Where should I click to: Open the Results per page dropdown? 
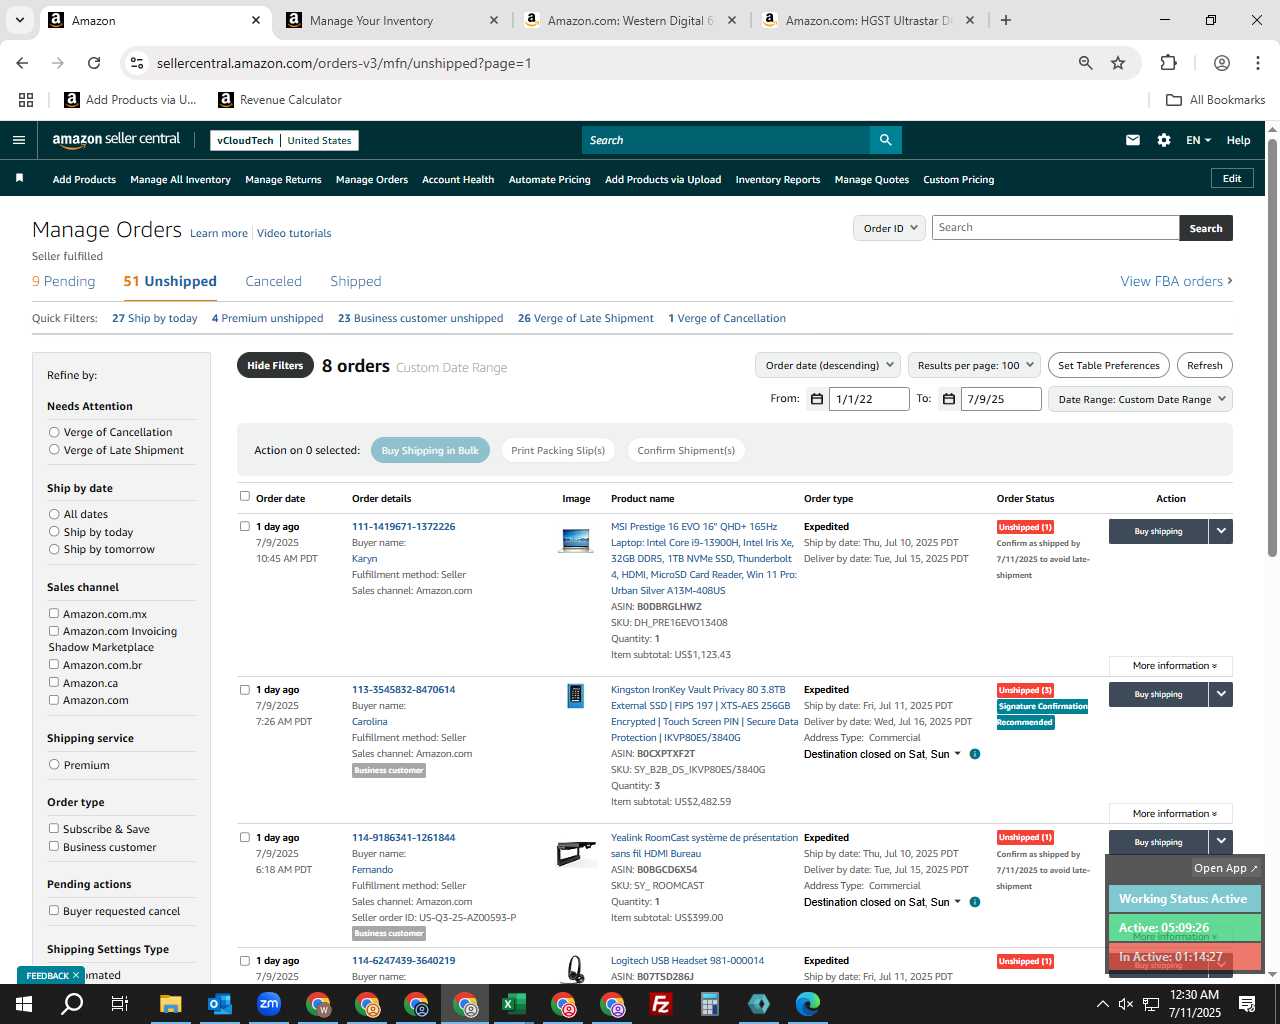[x=975, y=365]
